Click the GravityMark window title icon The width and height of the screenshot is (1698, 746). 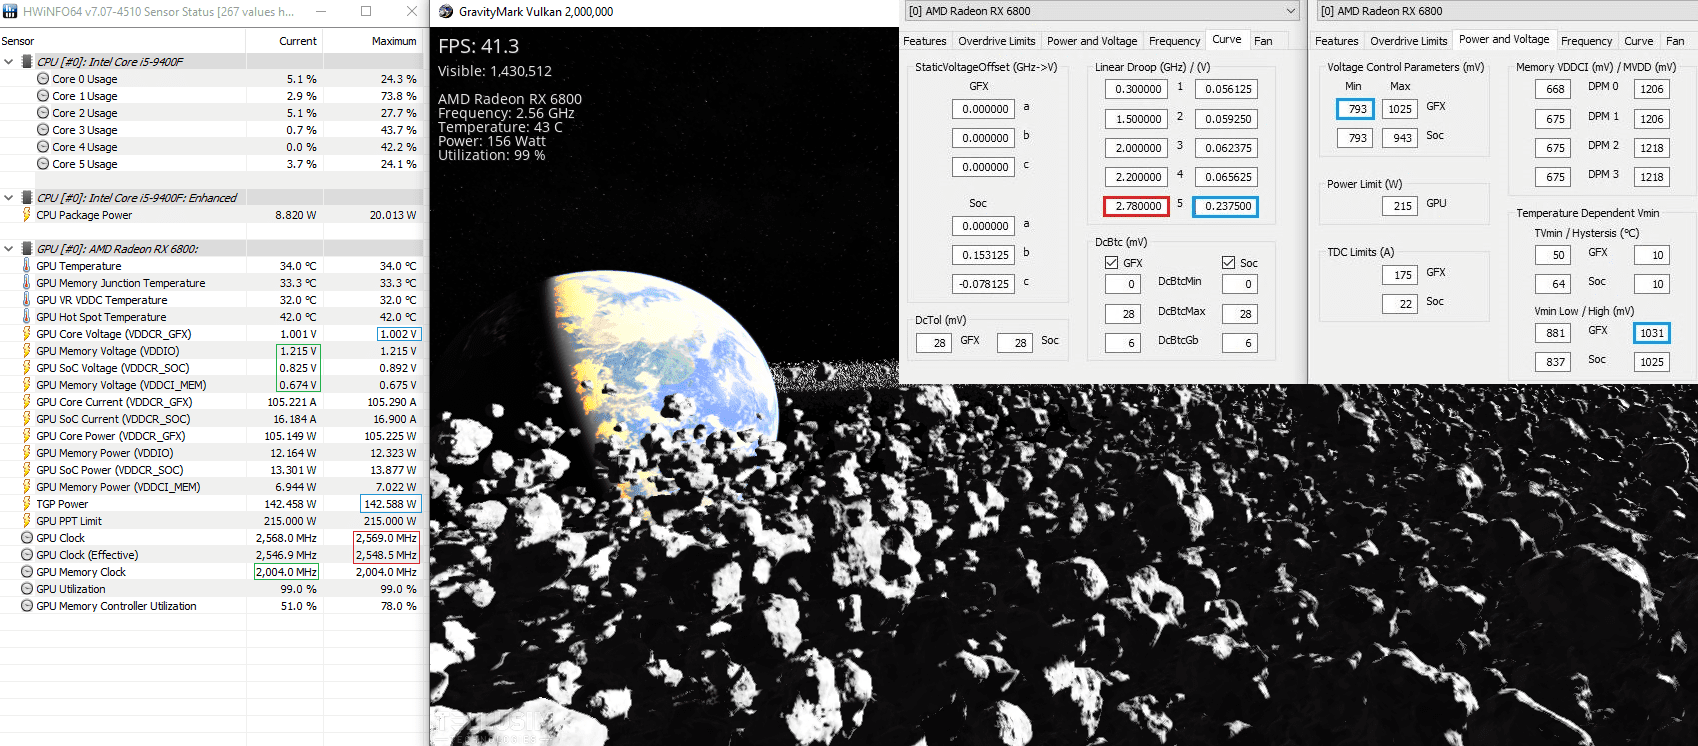(446, 11)
